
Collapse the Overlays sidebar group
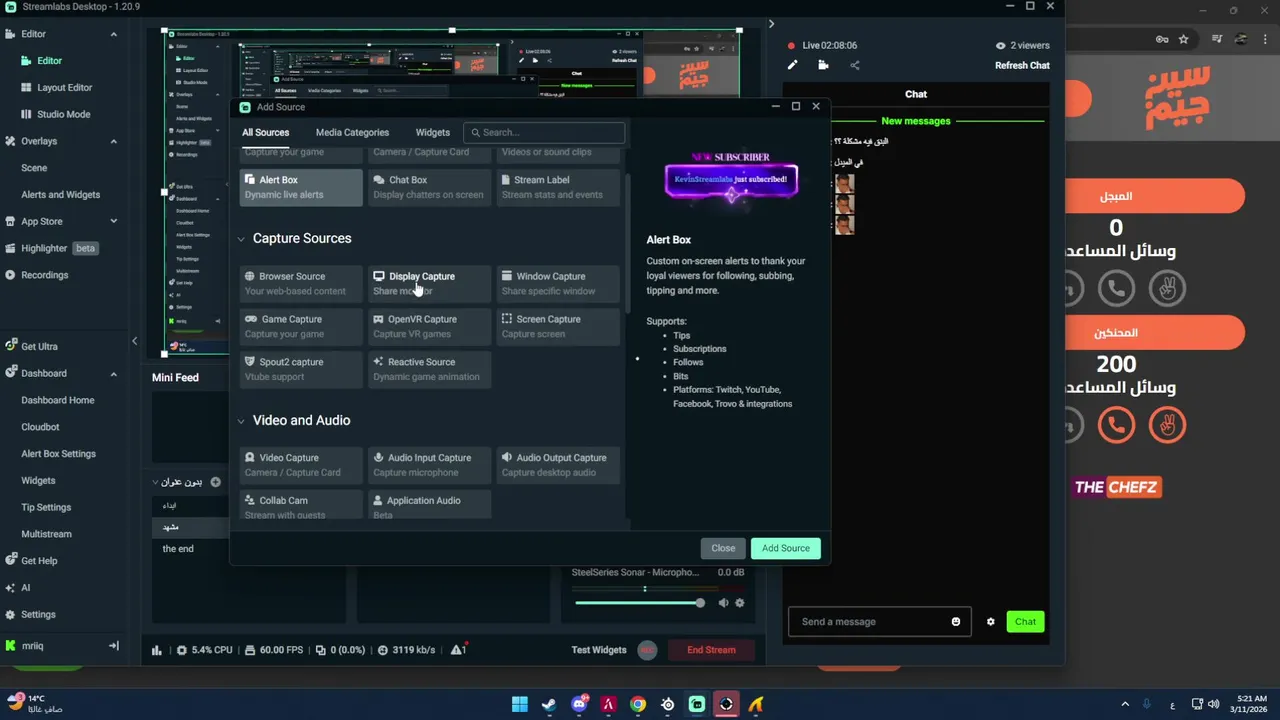click(113, 141)
